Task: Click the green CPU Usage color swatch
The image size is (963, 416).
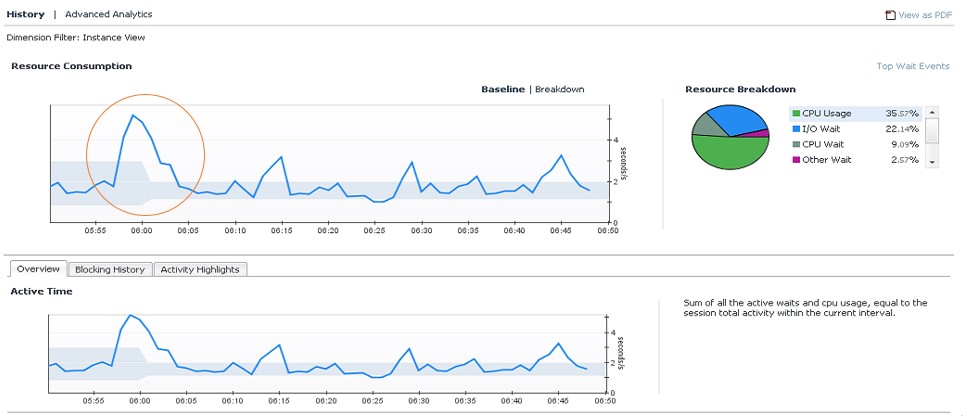Action: pyautogui.click(x=796, y=114)
